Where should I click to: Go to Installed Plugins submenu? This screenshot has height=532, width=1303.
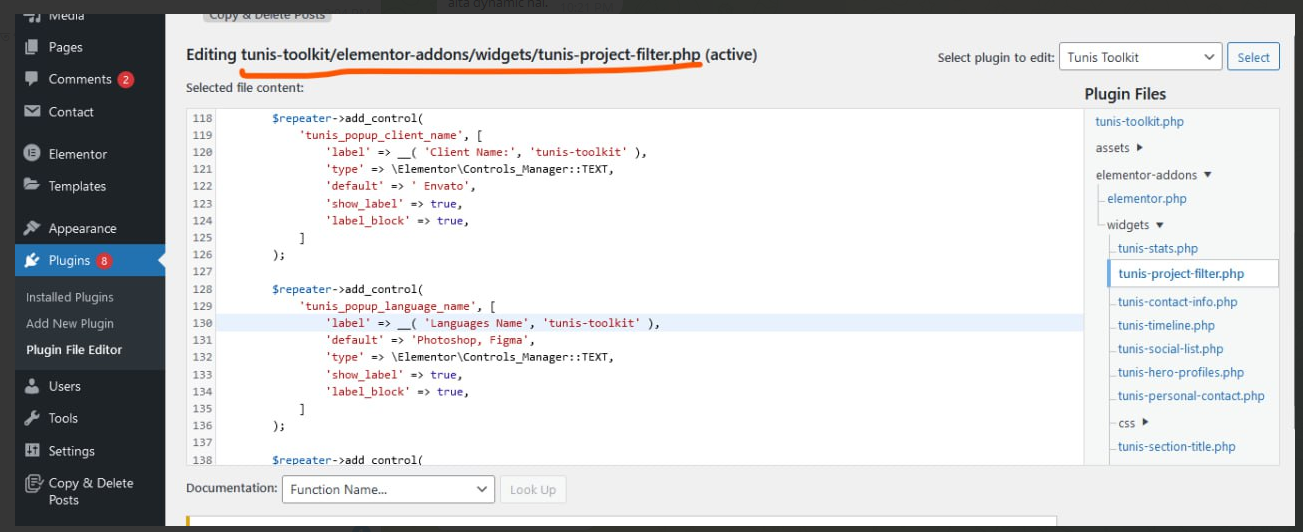70,297
